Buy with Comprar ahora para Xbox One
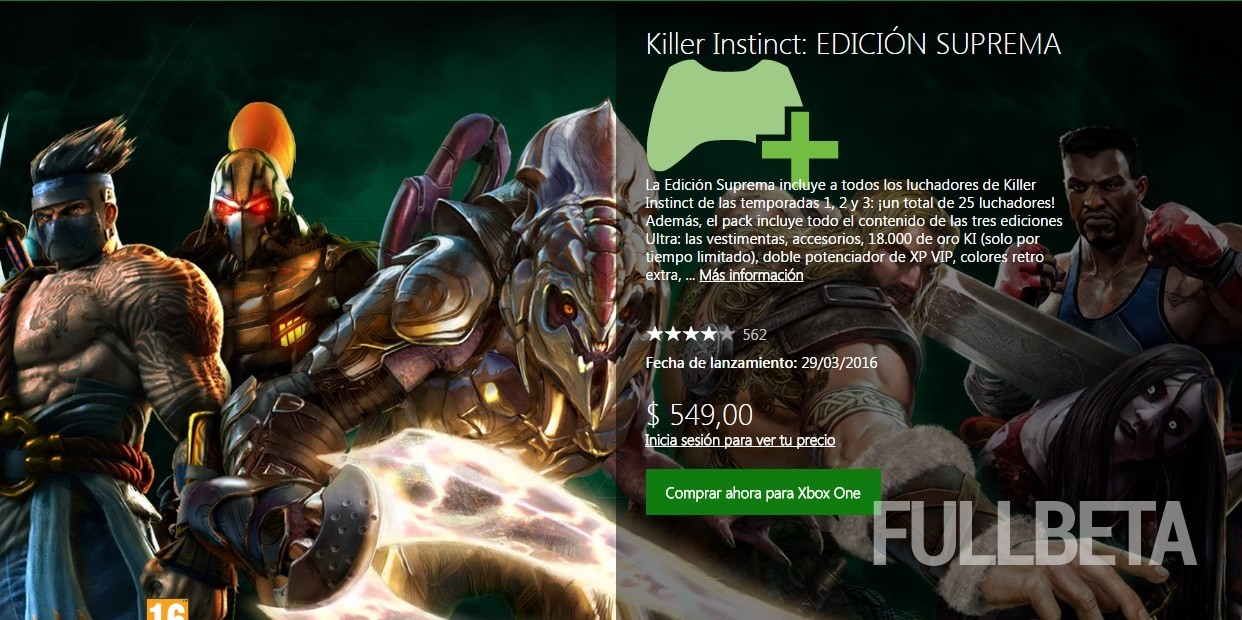The height and width of the screenshot is (620, 1242). click(x=763, y=493)
